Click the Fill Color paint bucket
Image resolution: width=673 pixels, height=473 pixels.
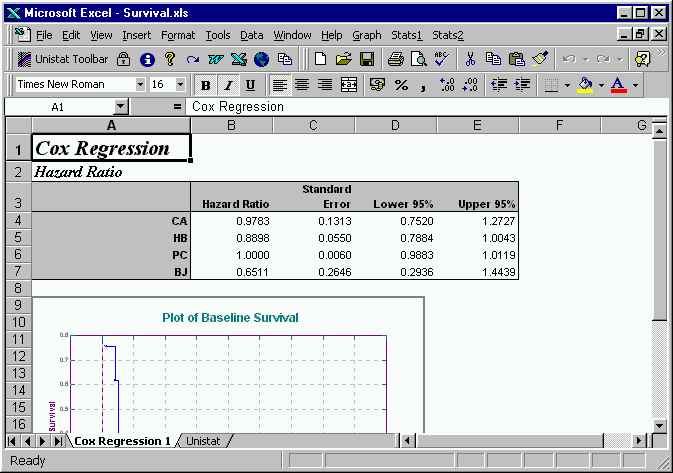coord(585,85)
